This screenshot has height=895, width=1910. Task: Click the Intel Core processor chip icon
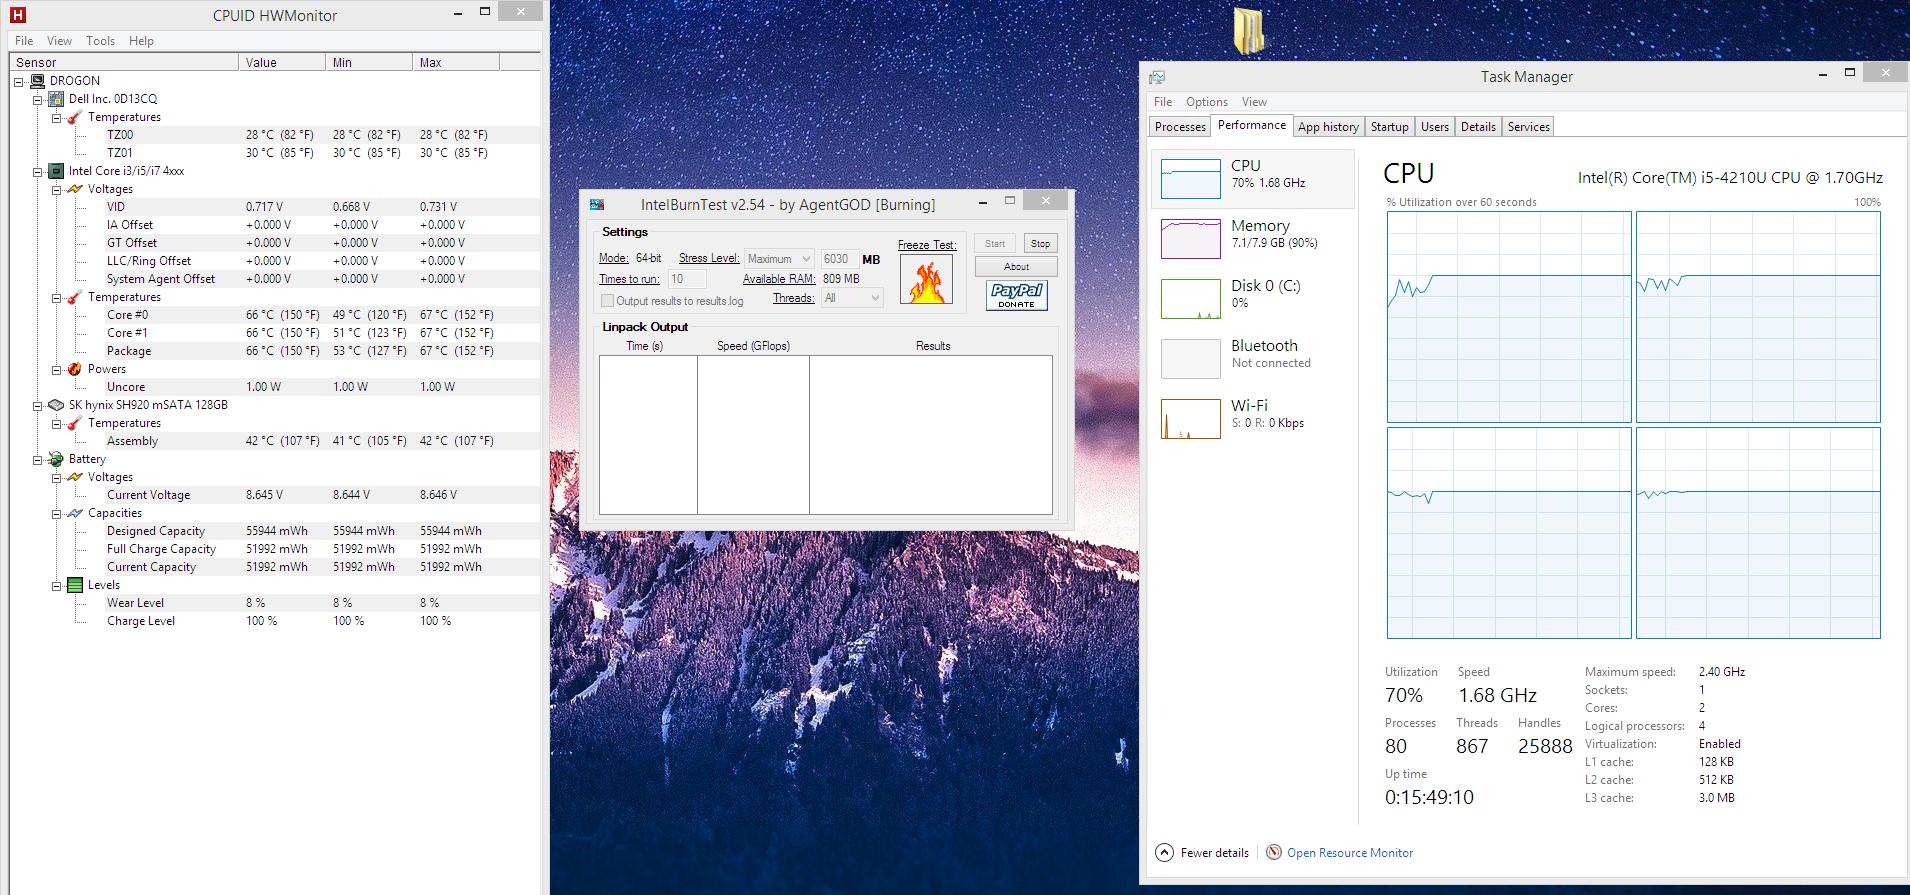pos(56,171)
